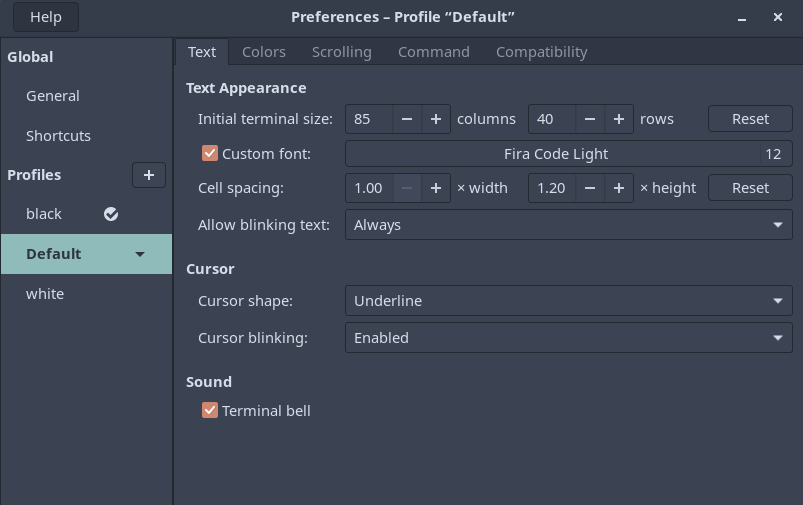Click the columns number field showing 85
The width and height of the screenshot is (803, 505).
tap(369, 119)
